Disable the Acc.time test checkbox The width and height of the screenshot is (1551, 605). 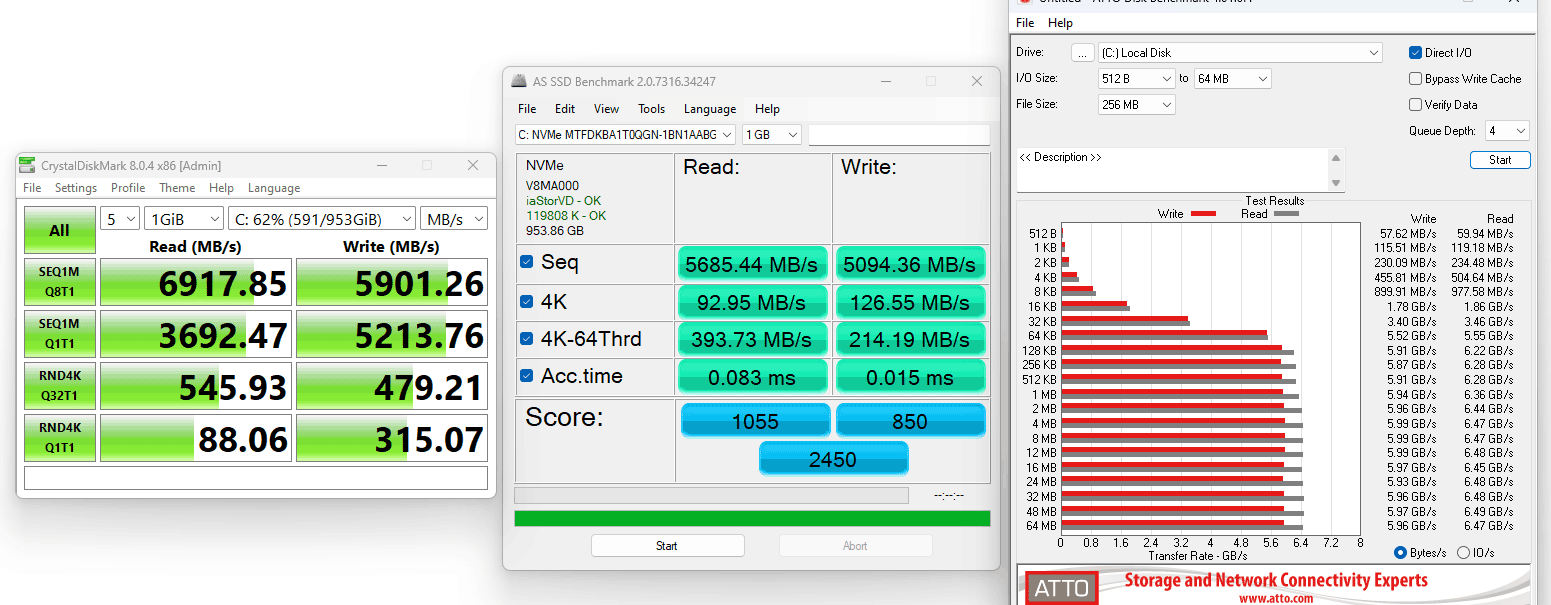point(526,376)
